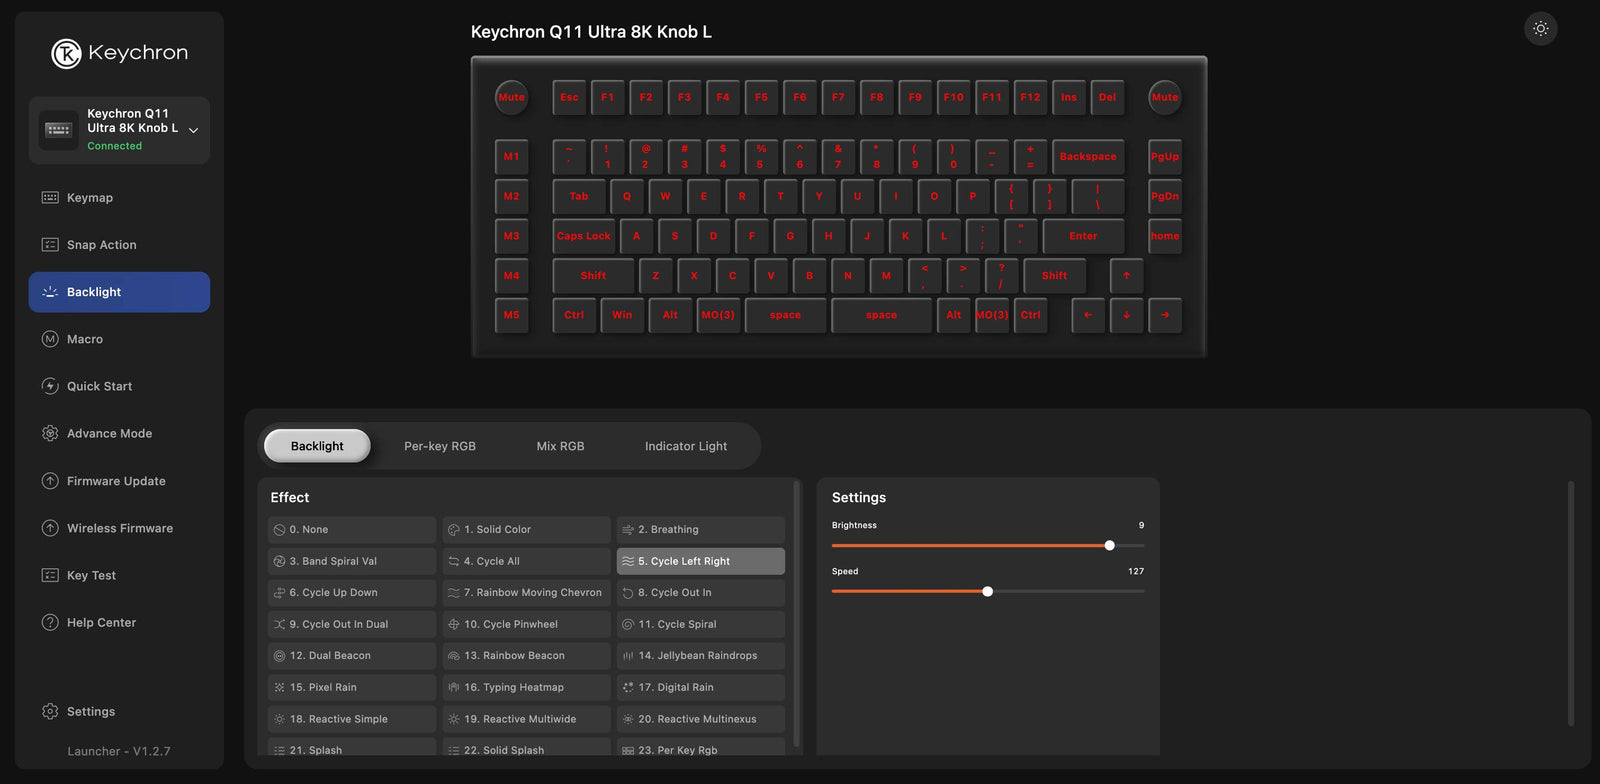Viewport: 1600px width, 784px height.
Task: Click the Caps Lock key
Action: coord(583,236)
